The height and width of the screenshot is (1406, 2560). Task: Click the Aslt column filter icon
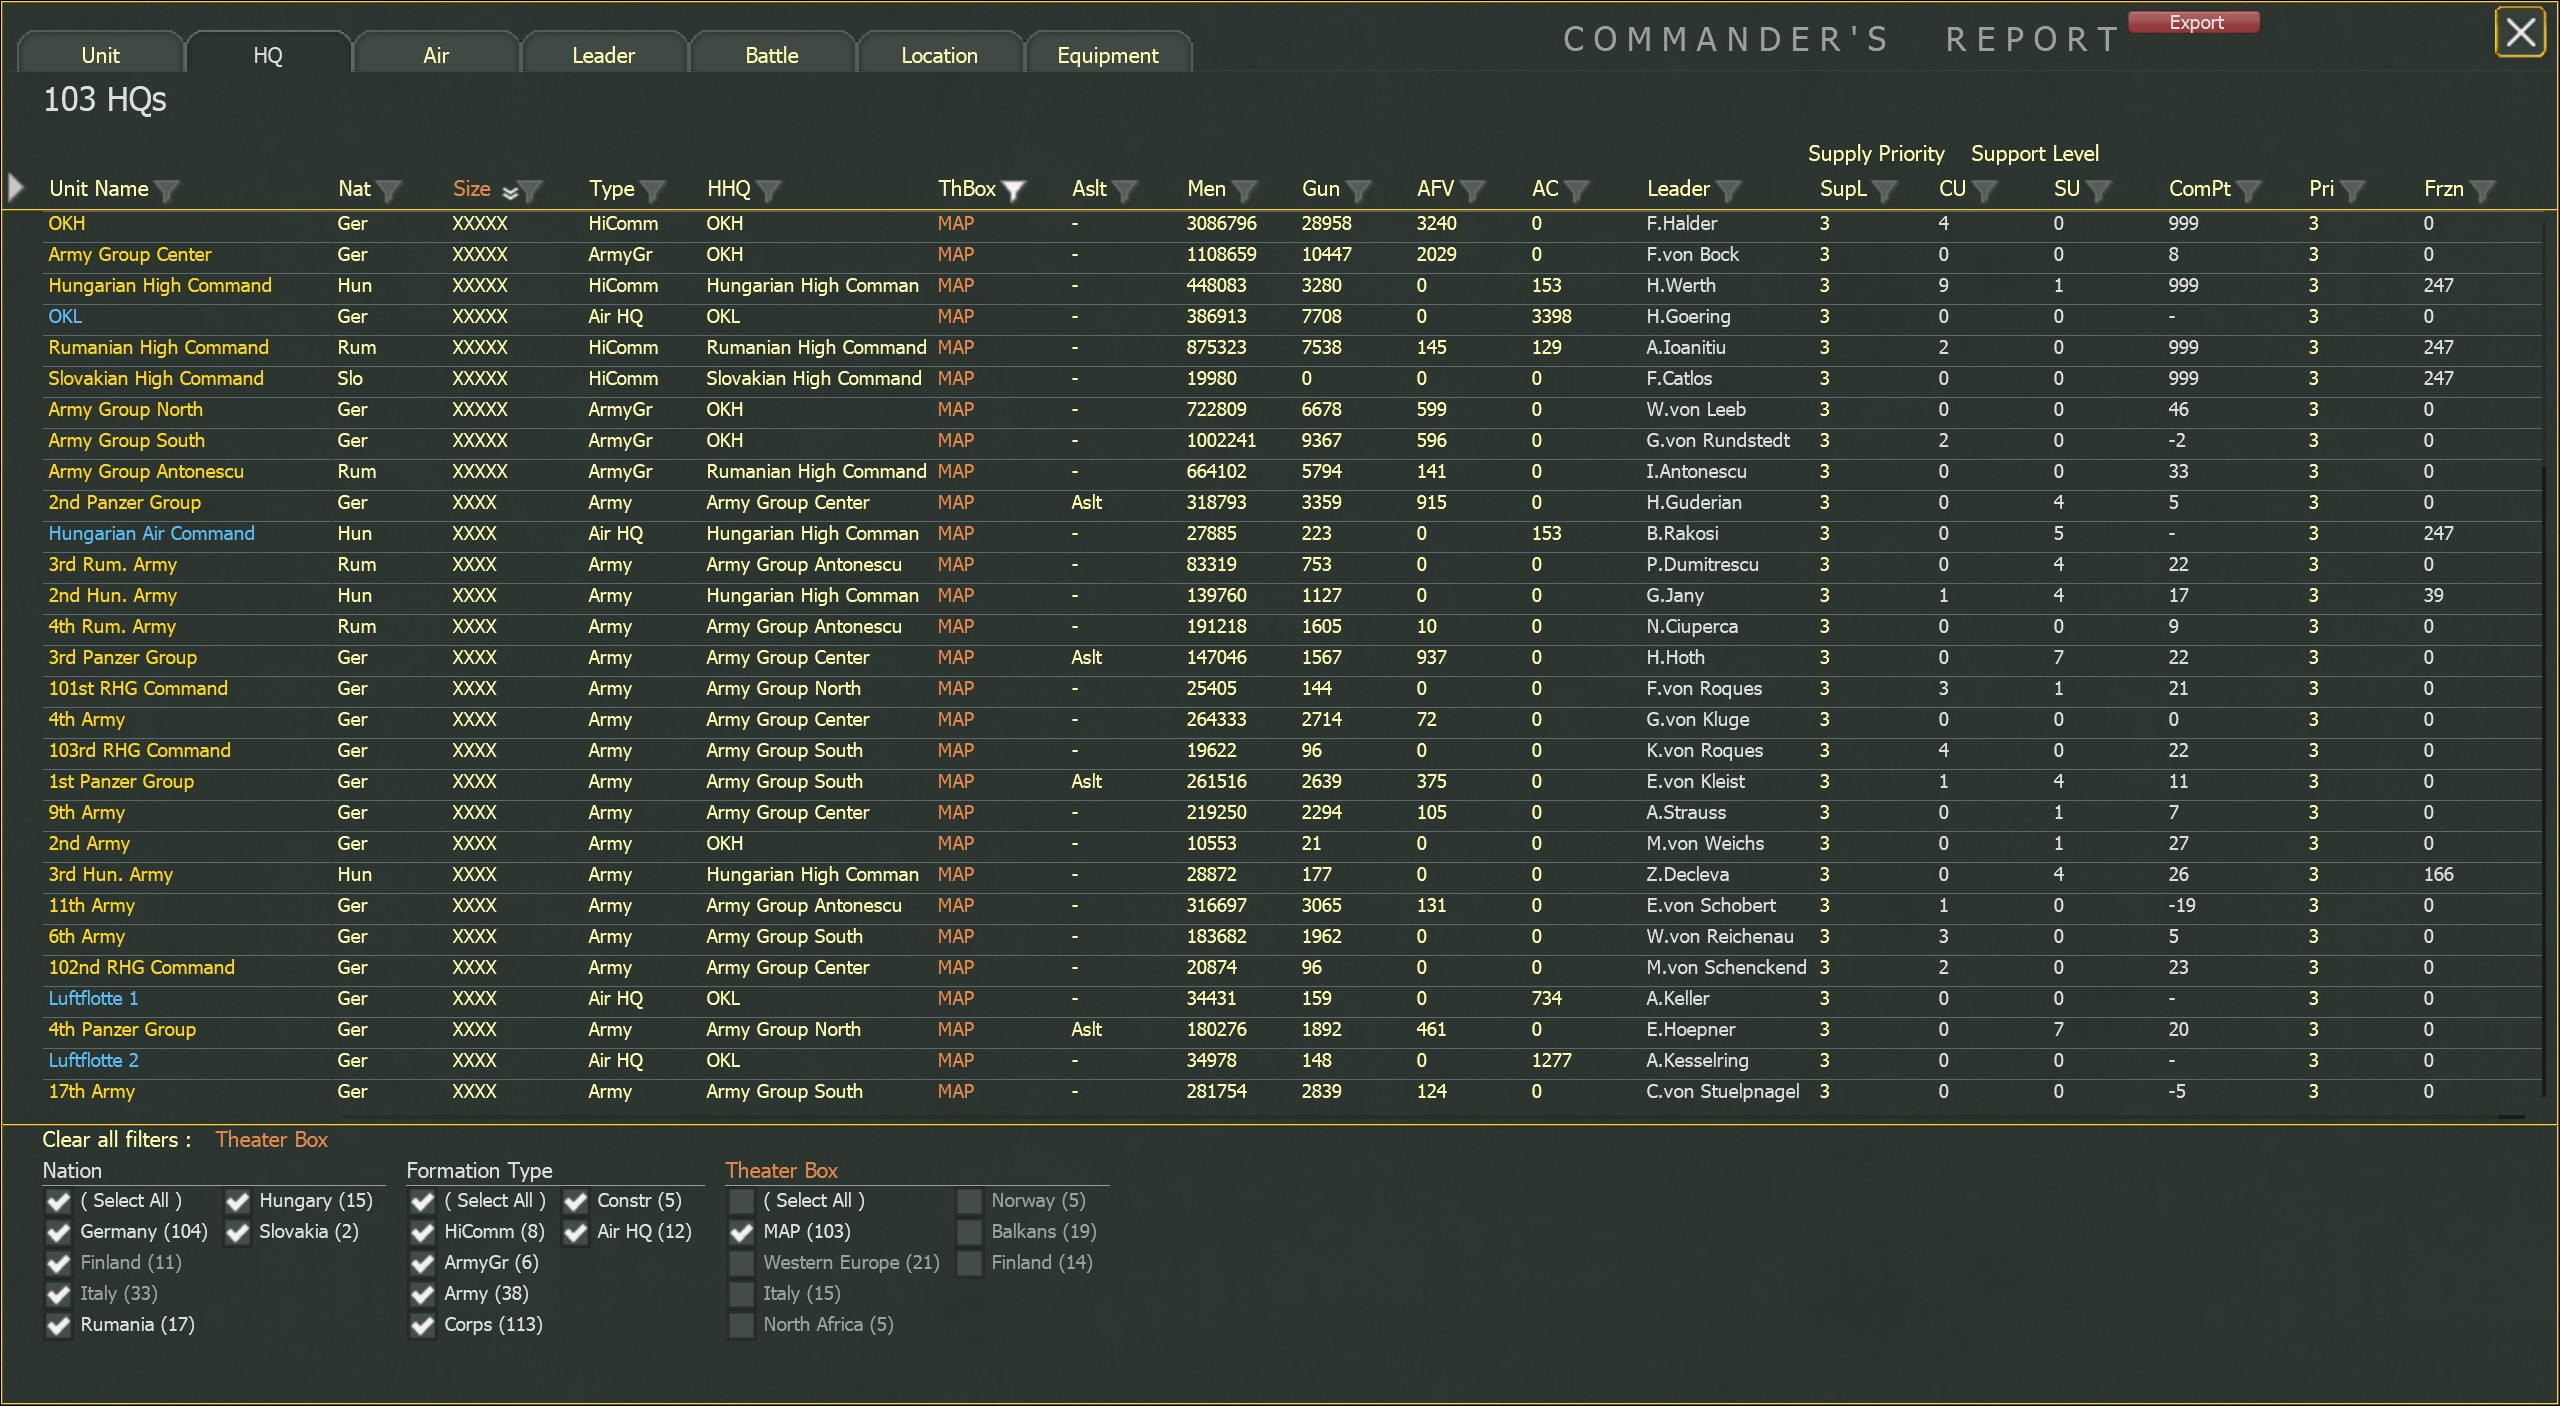1125,190
